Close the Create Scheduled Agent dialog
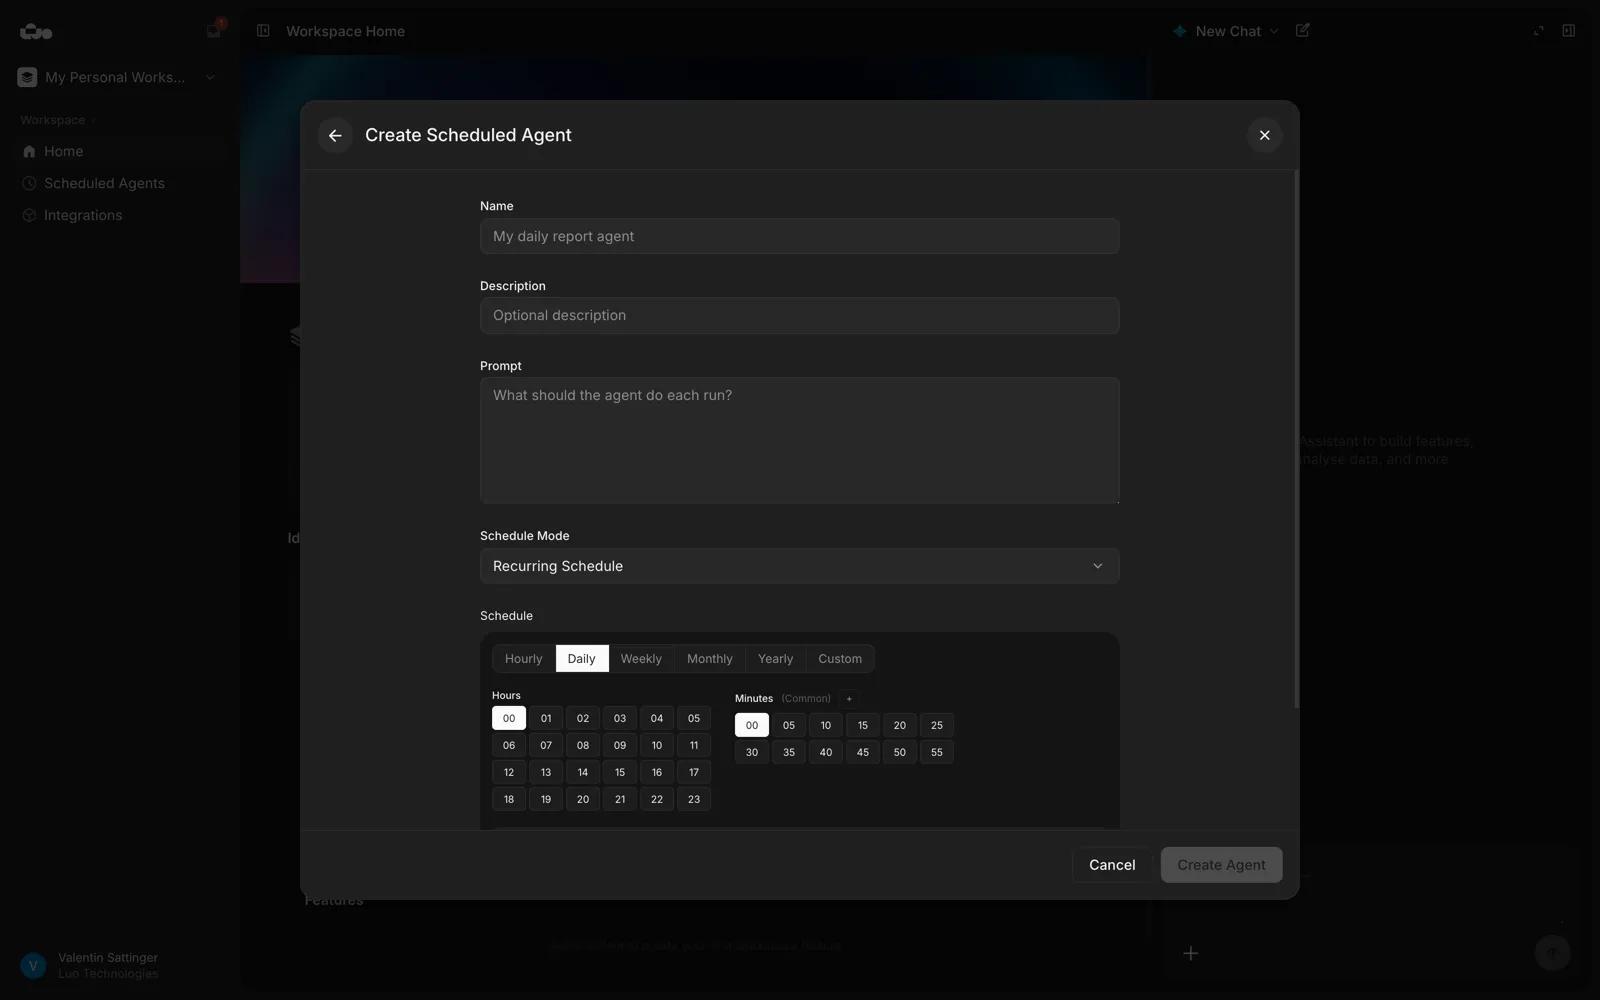The height and width of the screenshot is (1000, 1600). 1264,136
